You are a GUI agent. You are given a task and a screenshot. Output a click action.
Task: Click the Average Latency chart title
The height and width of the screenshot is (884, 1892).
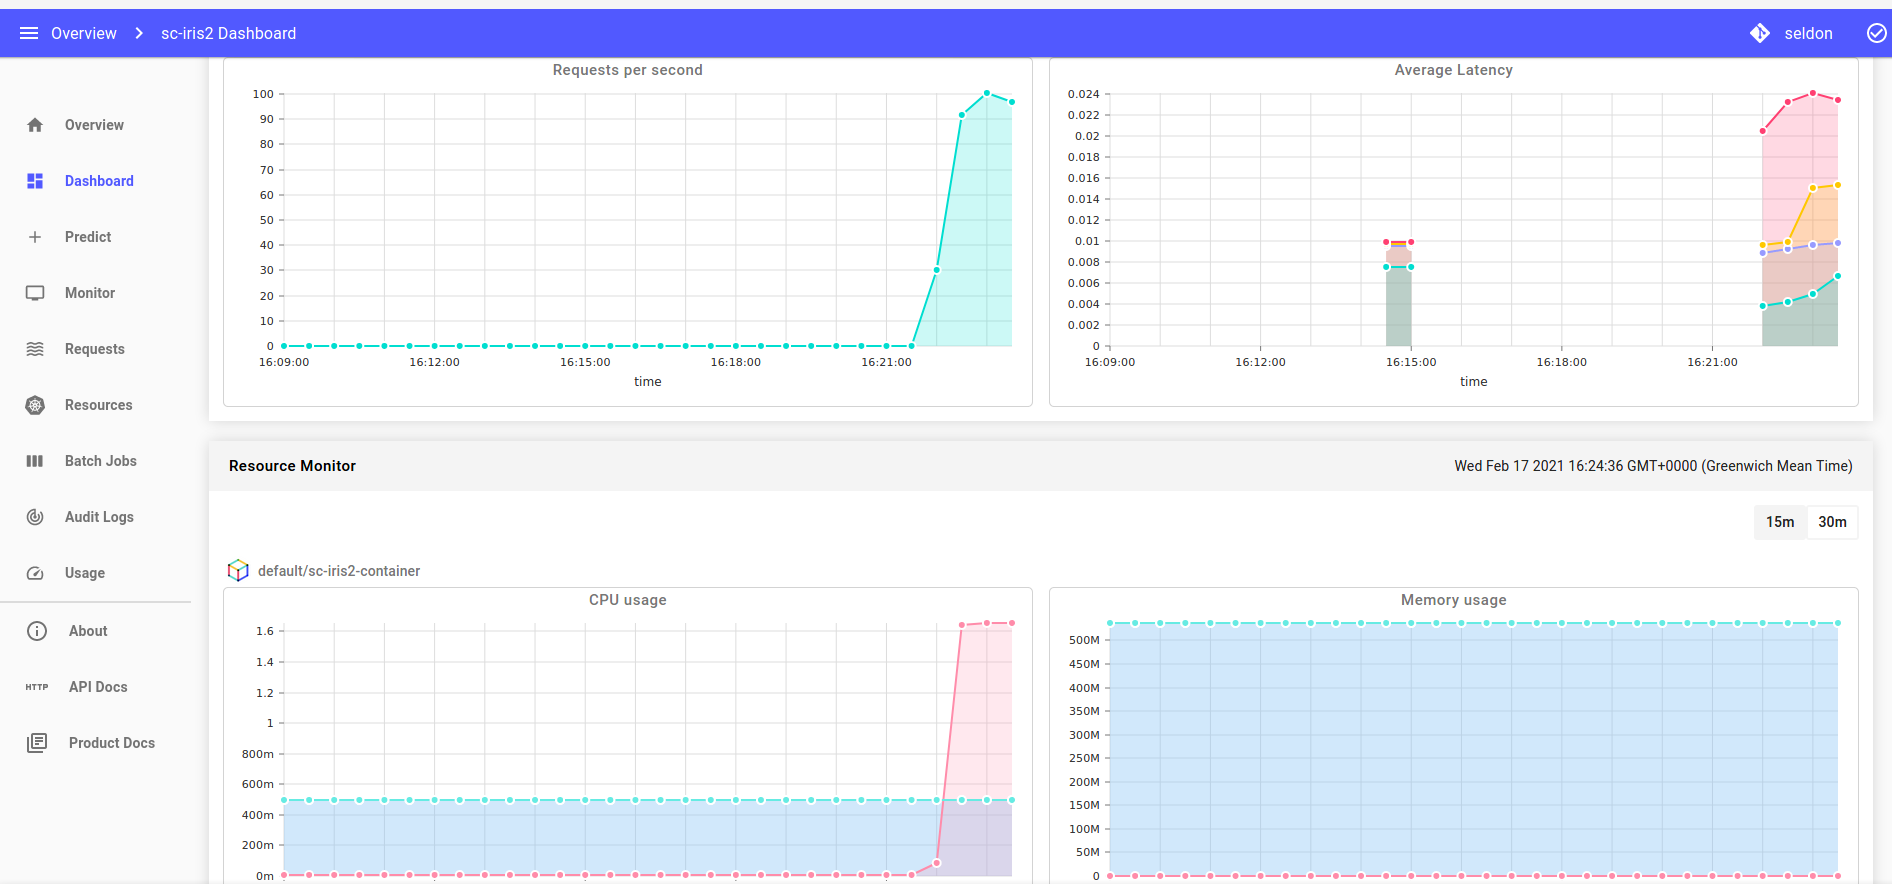(x=1454, y=70)
